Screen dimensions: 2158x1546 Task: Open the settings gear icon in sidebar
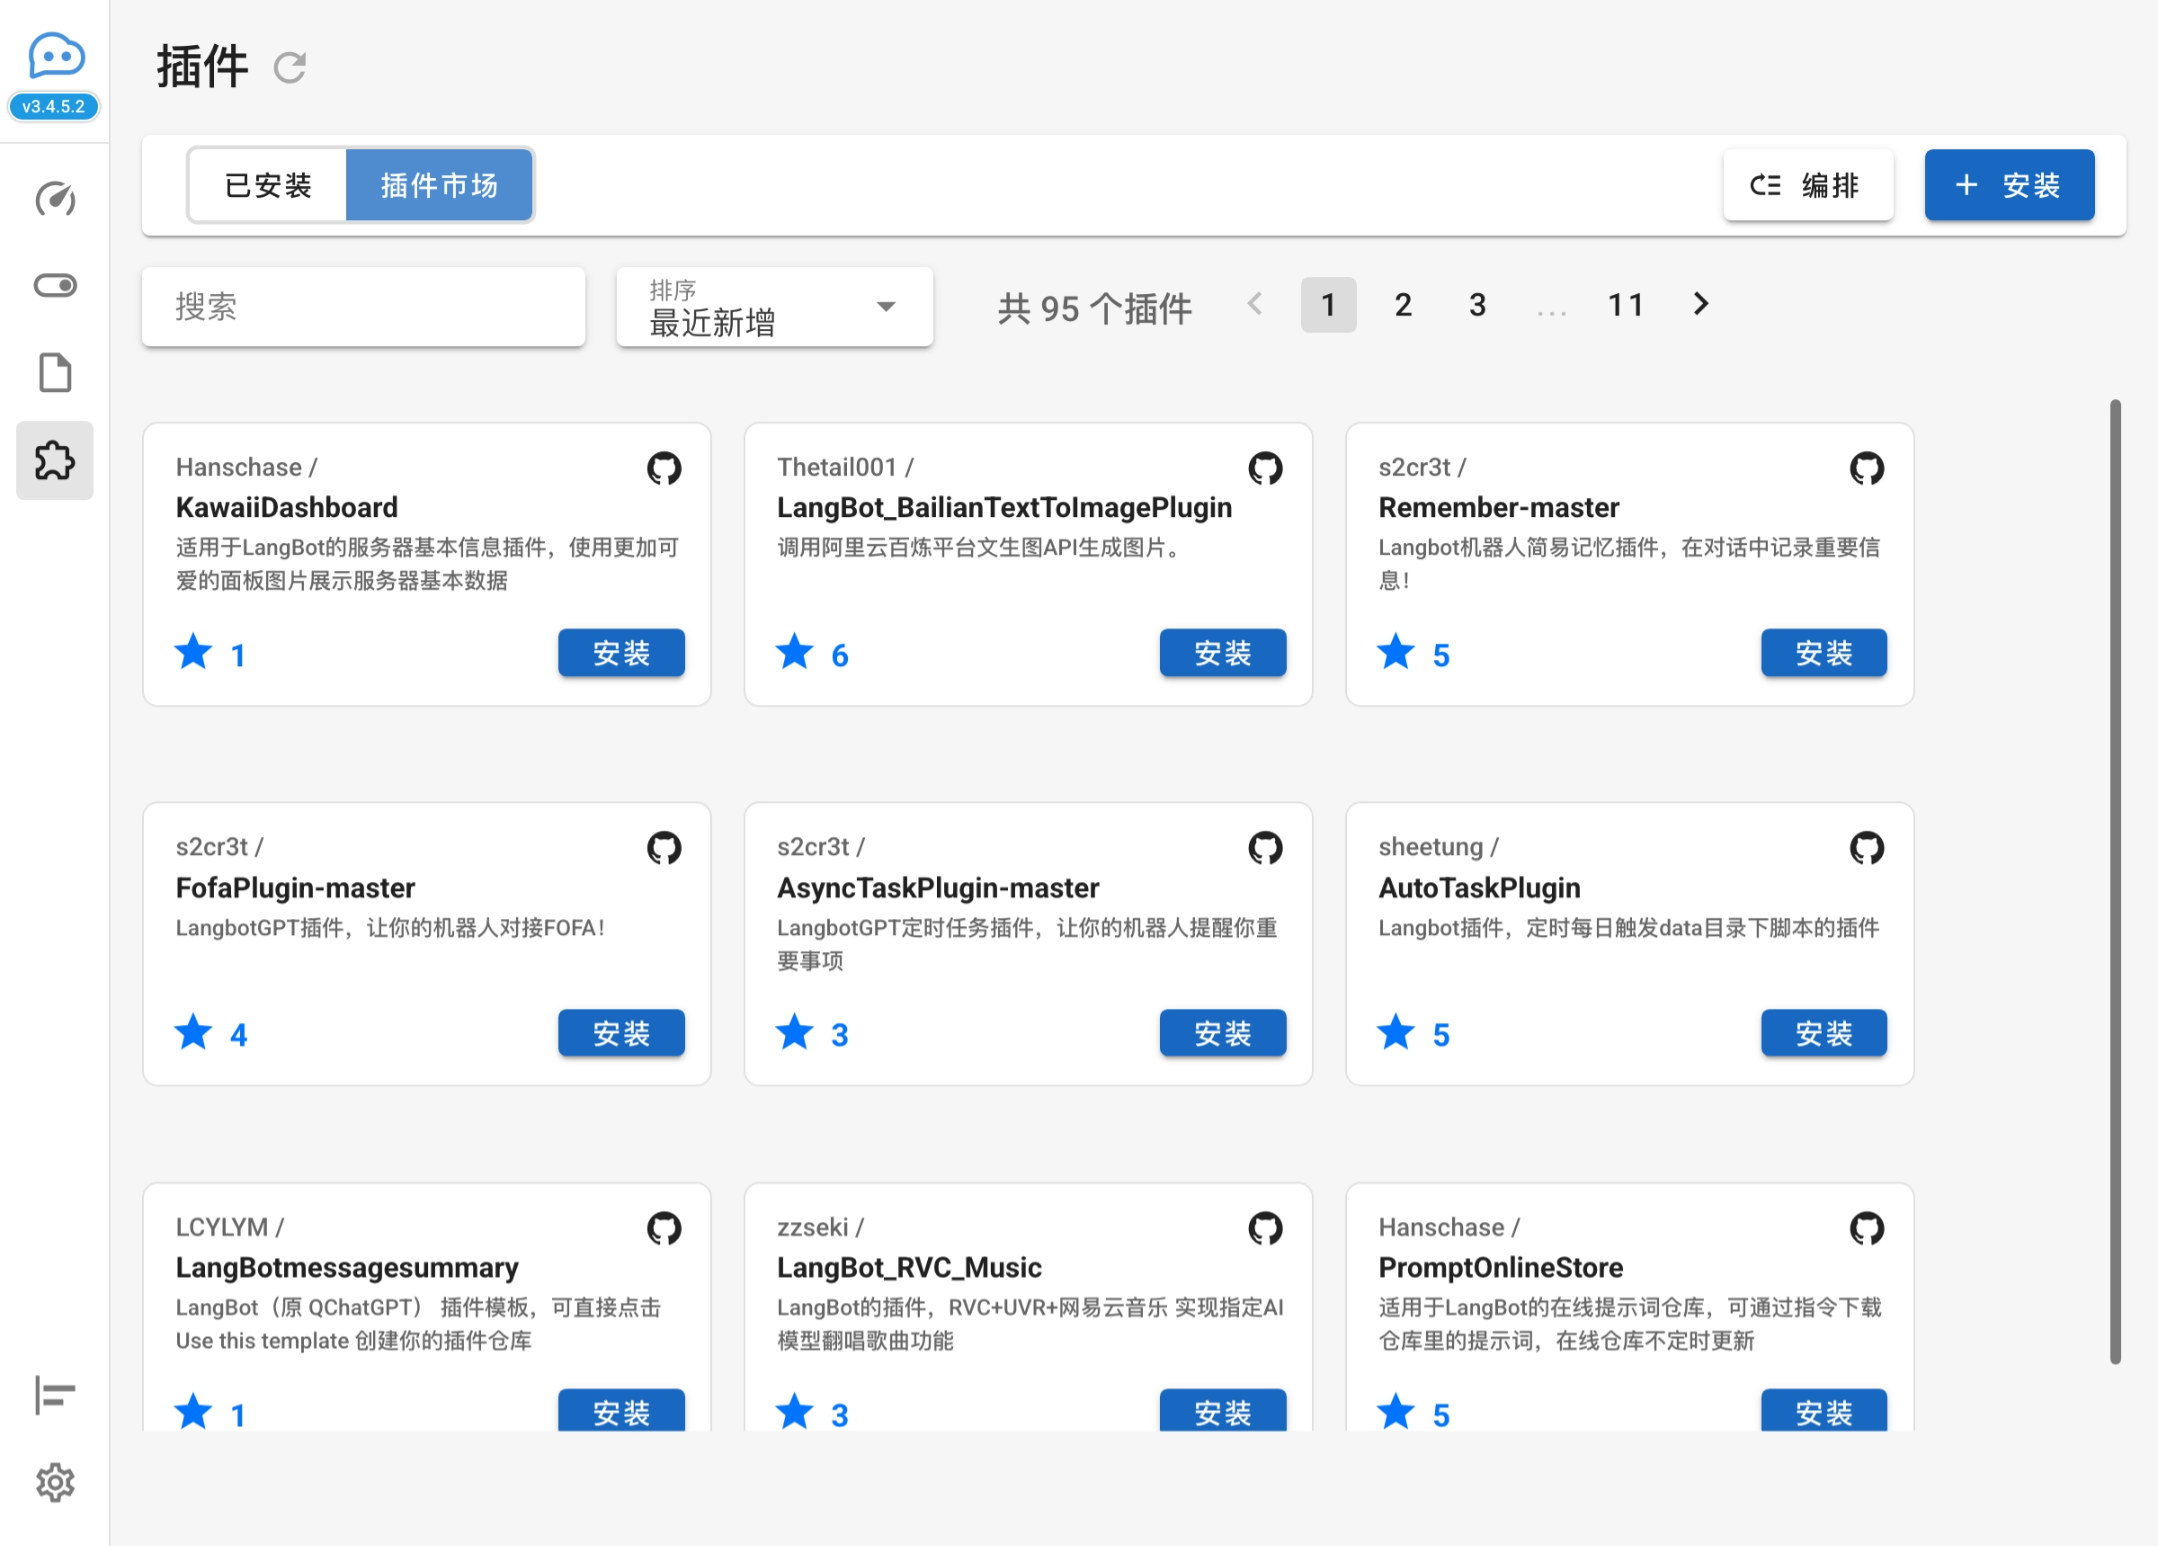(55, 1482)
